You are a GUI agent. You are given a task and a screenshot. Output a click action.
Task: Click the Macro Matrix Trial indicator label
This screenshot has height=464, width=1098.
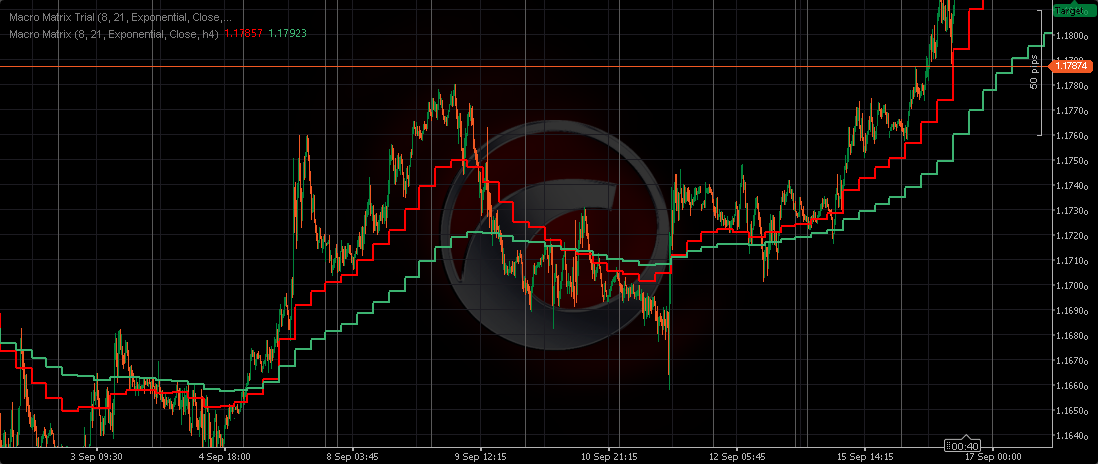(x=118, y=17)
